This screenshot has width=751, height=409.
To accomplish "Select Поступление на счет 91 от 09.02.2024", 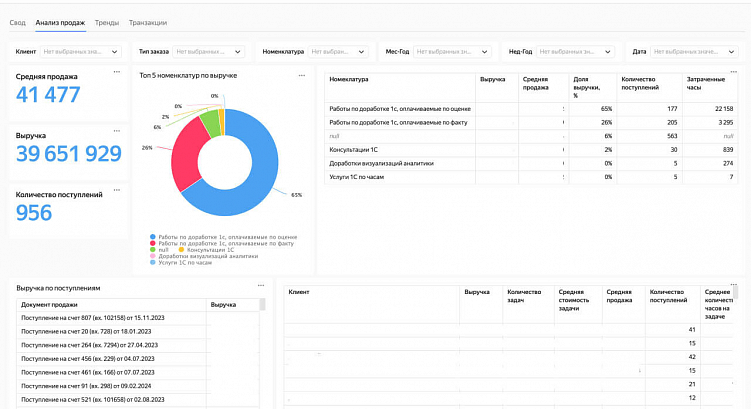I will [138, 386].
